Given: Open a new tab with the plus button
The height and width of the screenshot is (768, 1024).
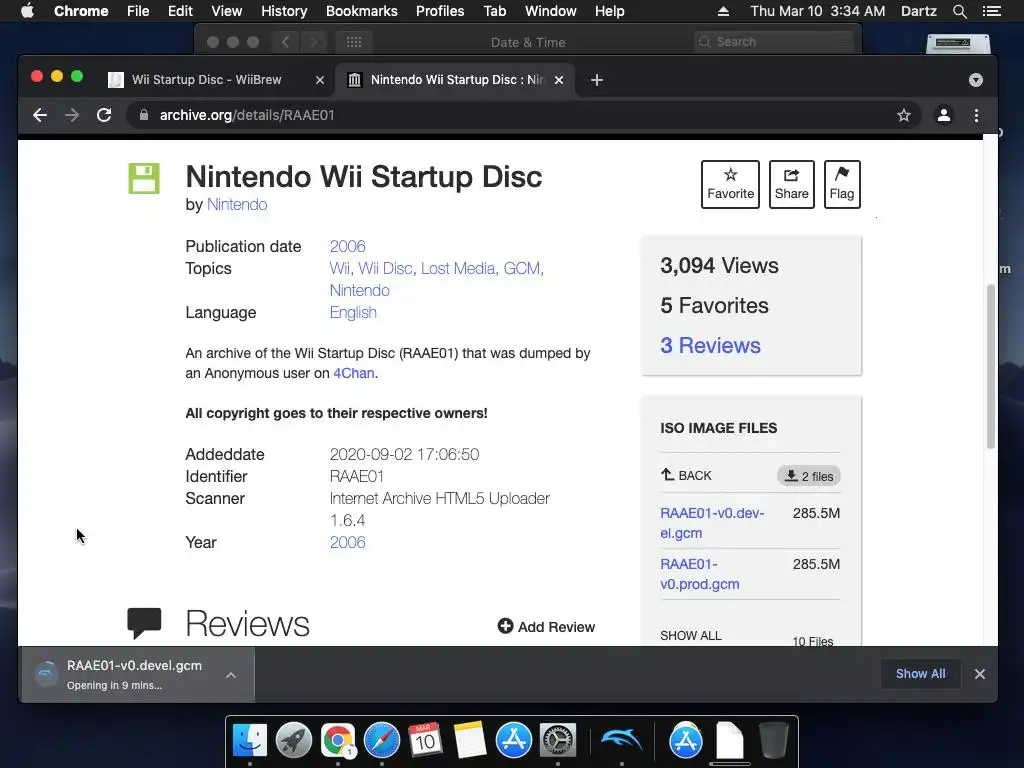Looking at the screenshot, I should [596, 80].
